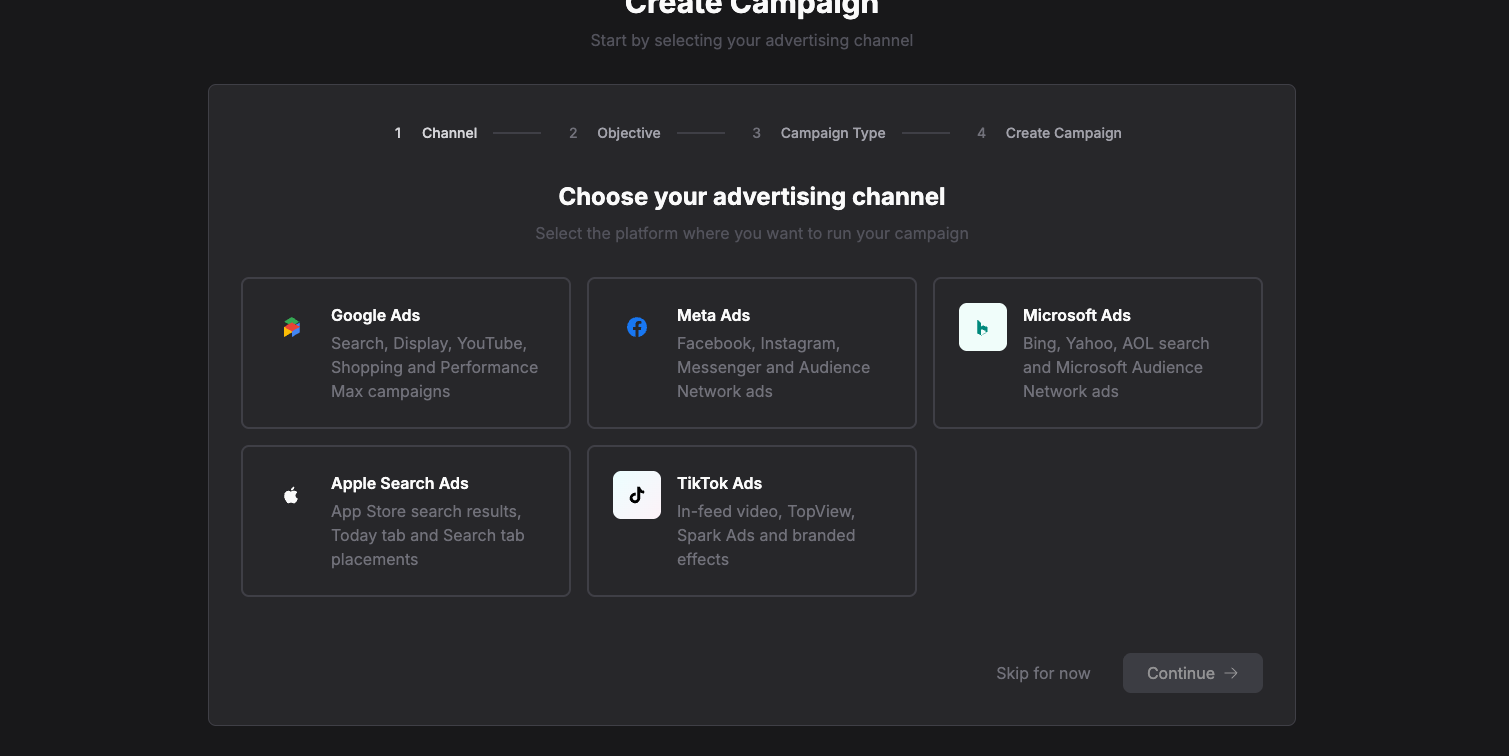Click the description beginning 'Facebook, Instagram'

coord(773,367)
